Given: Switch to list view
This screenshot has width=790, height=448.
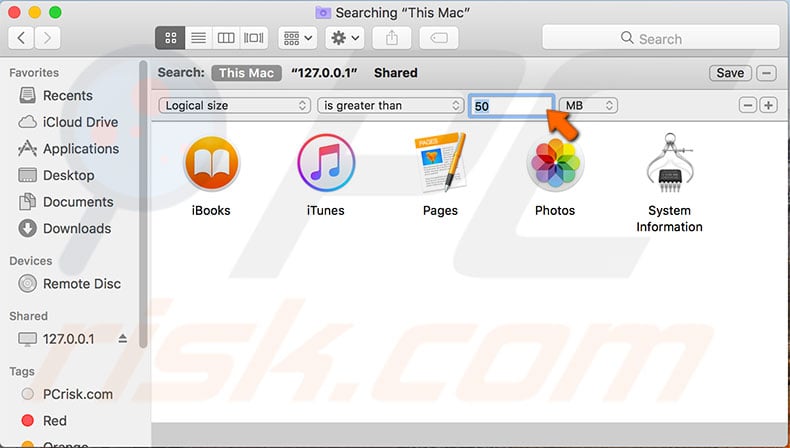Looking at the screenshot, I should (199, 38).
